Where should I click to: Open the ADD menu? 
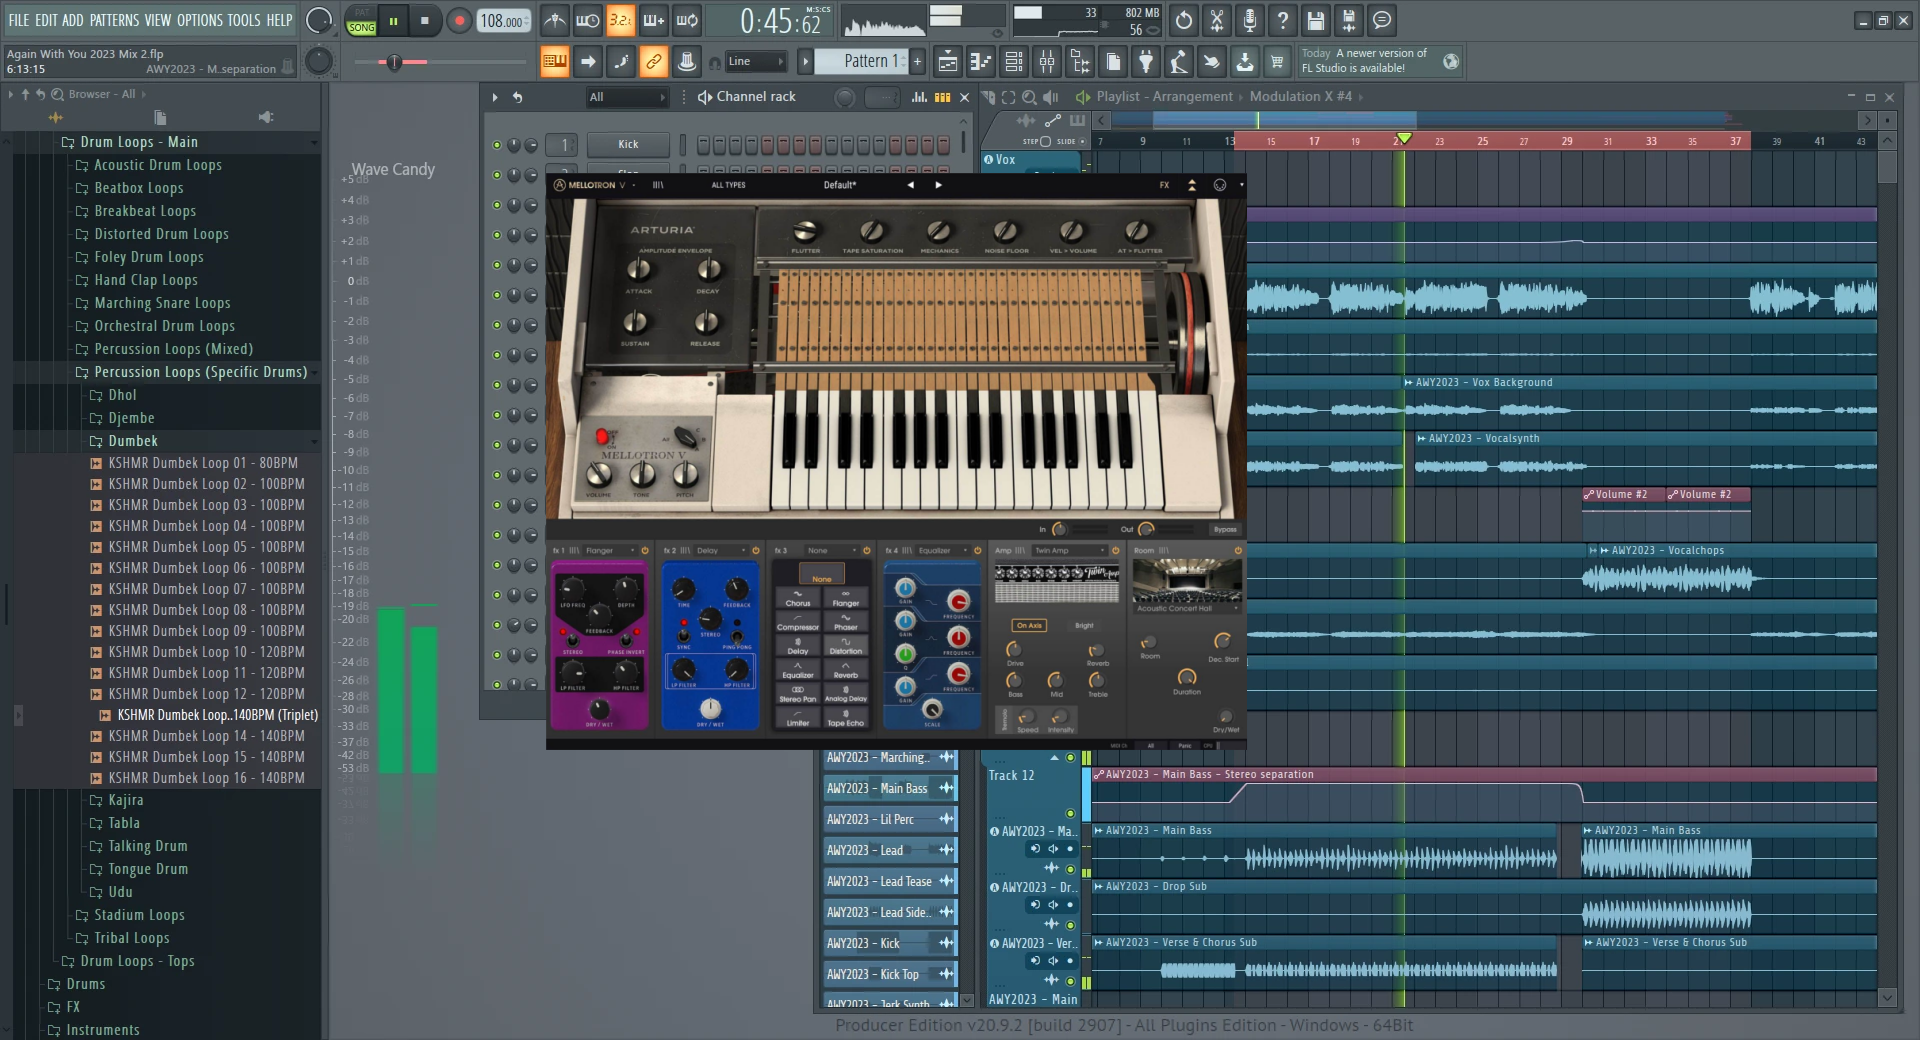(73, 20)
